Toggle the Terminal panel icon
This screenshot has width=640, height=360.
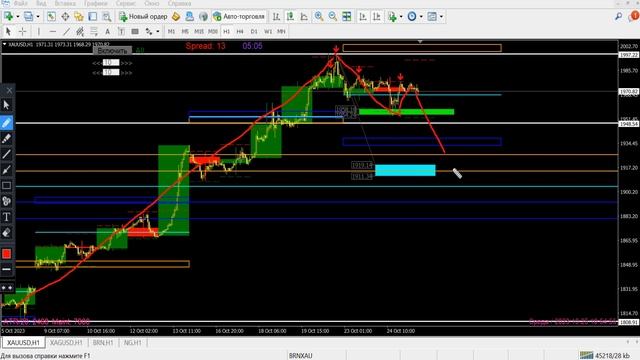pyautogui.click(x=93, y=16)
